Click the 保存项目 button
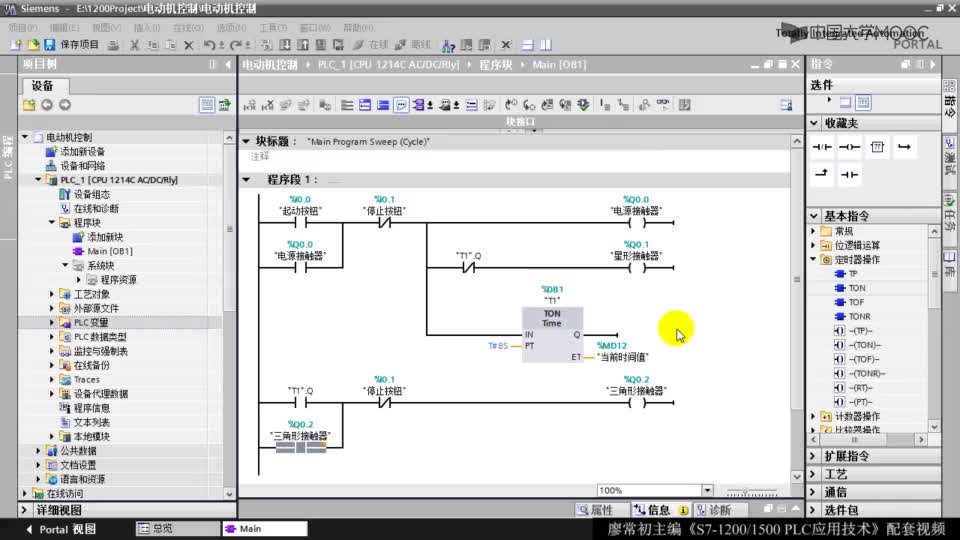The height and width of the screenshot is (540, 960). point(72,45)
